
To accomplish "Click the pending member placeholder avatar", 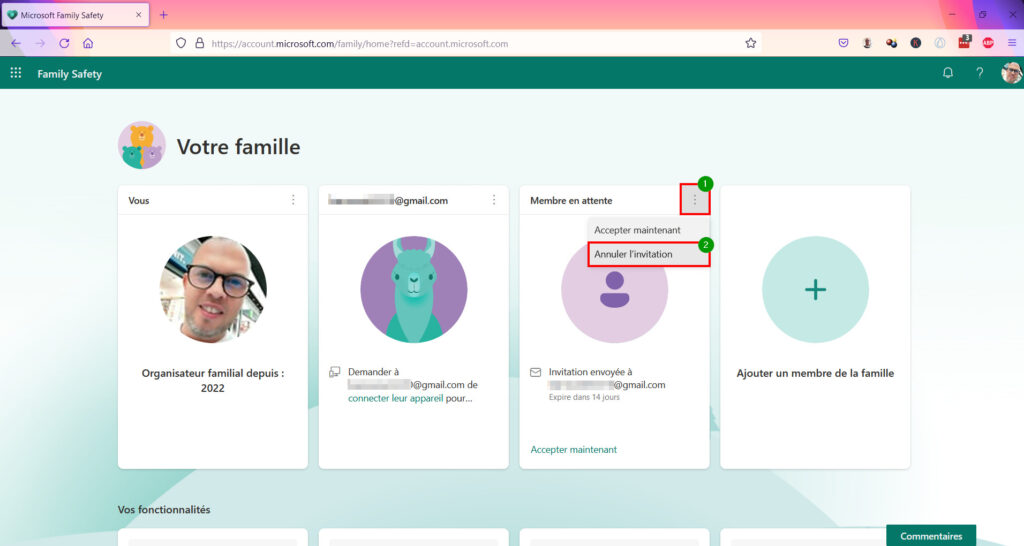I will point(614,289).
